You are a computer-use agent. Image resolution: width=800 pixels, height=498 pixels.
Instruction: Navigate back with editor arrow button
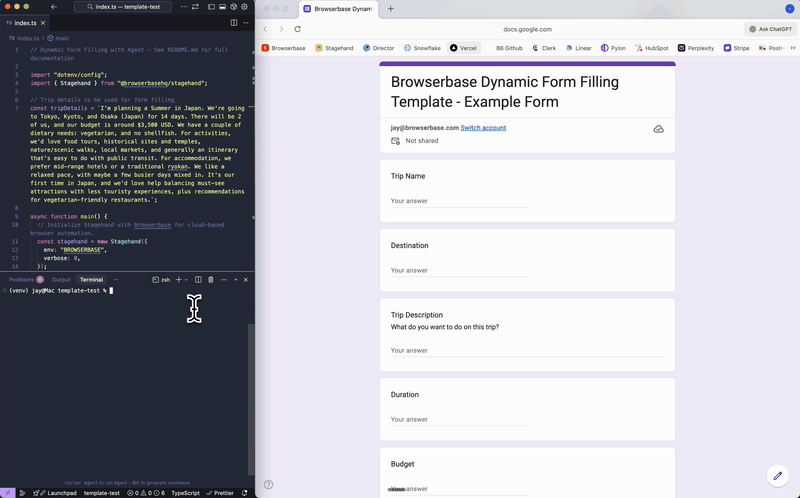click(x=54, y=7)
